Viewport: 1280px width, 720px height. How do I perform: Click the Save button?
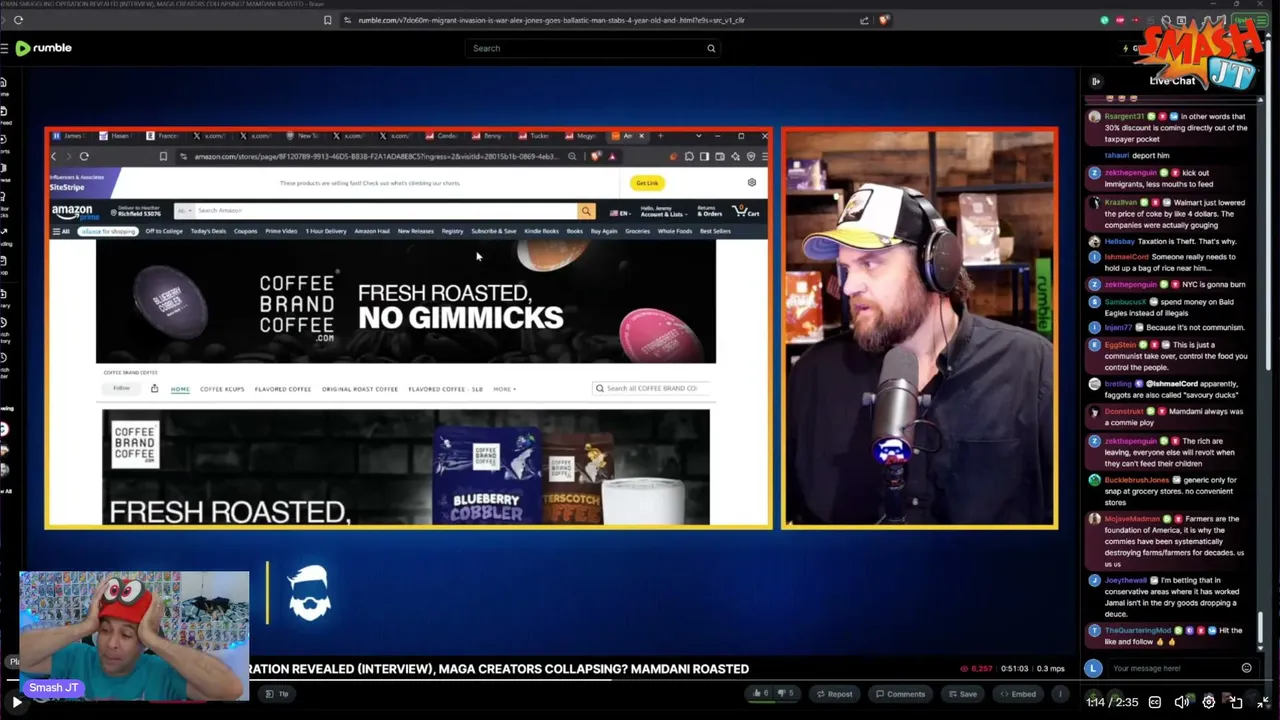tap(962, 694)
